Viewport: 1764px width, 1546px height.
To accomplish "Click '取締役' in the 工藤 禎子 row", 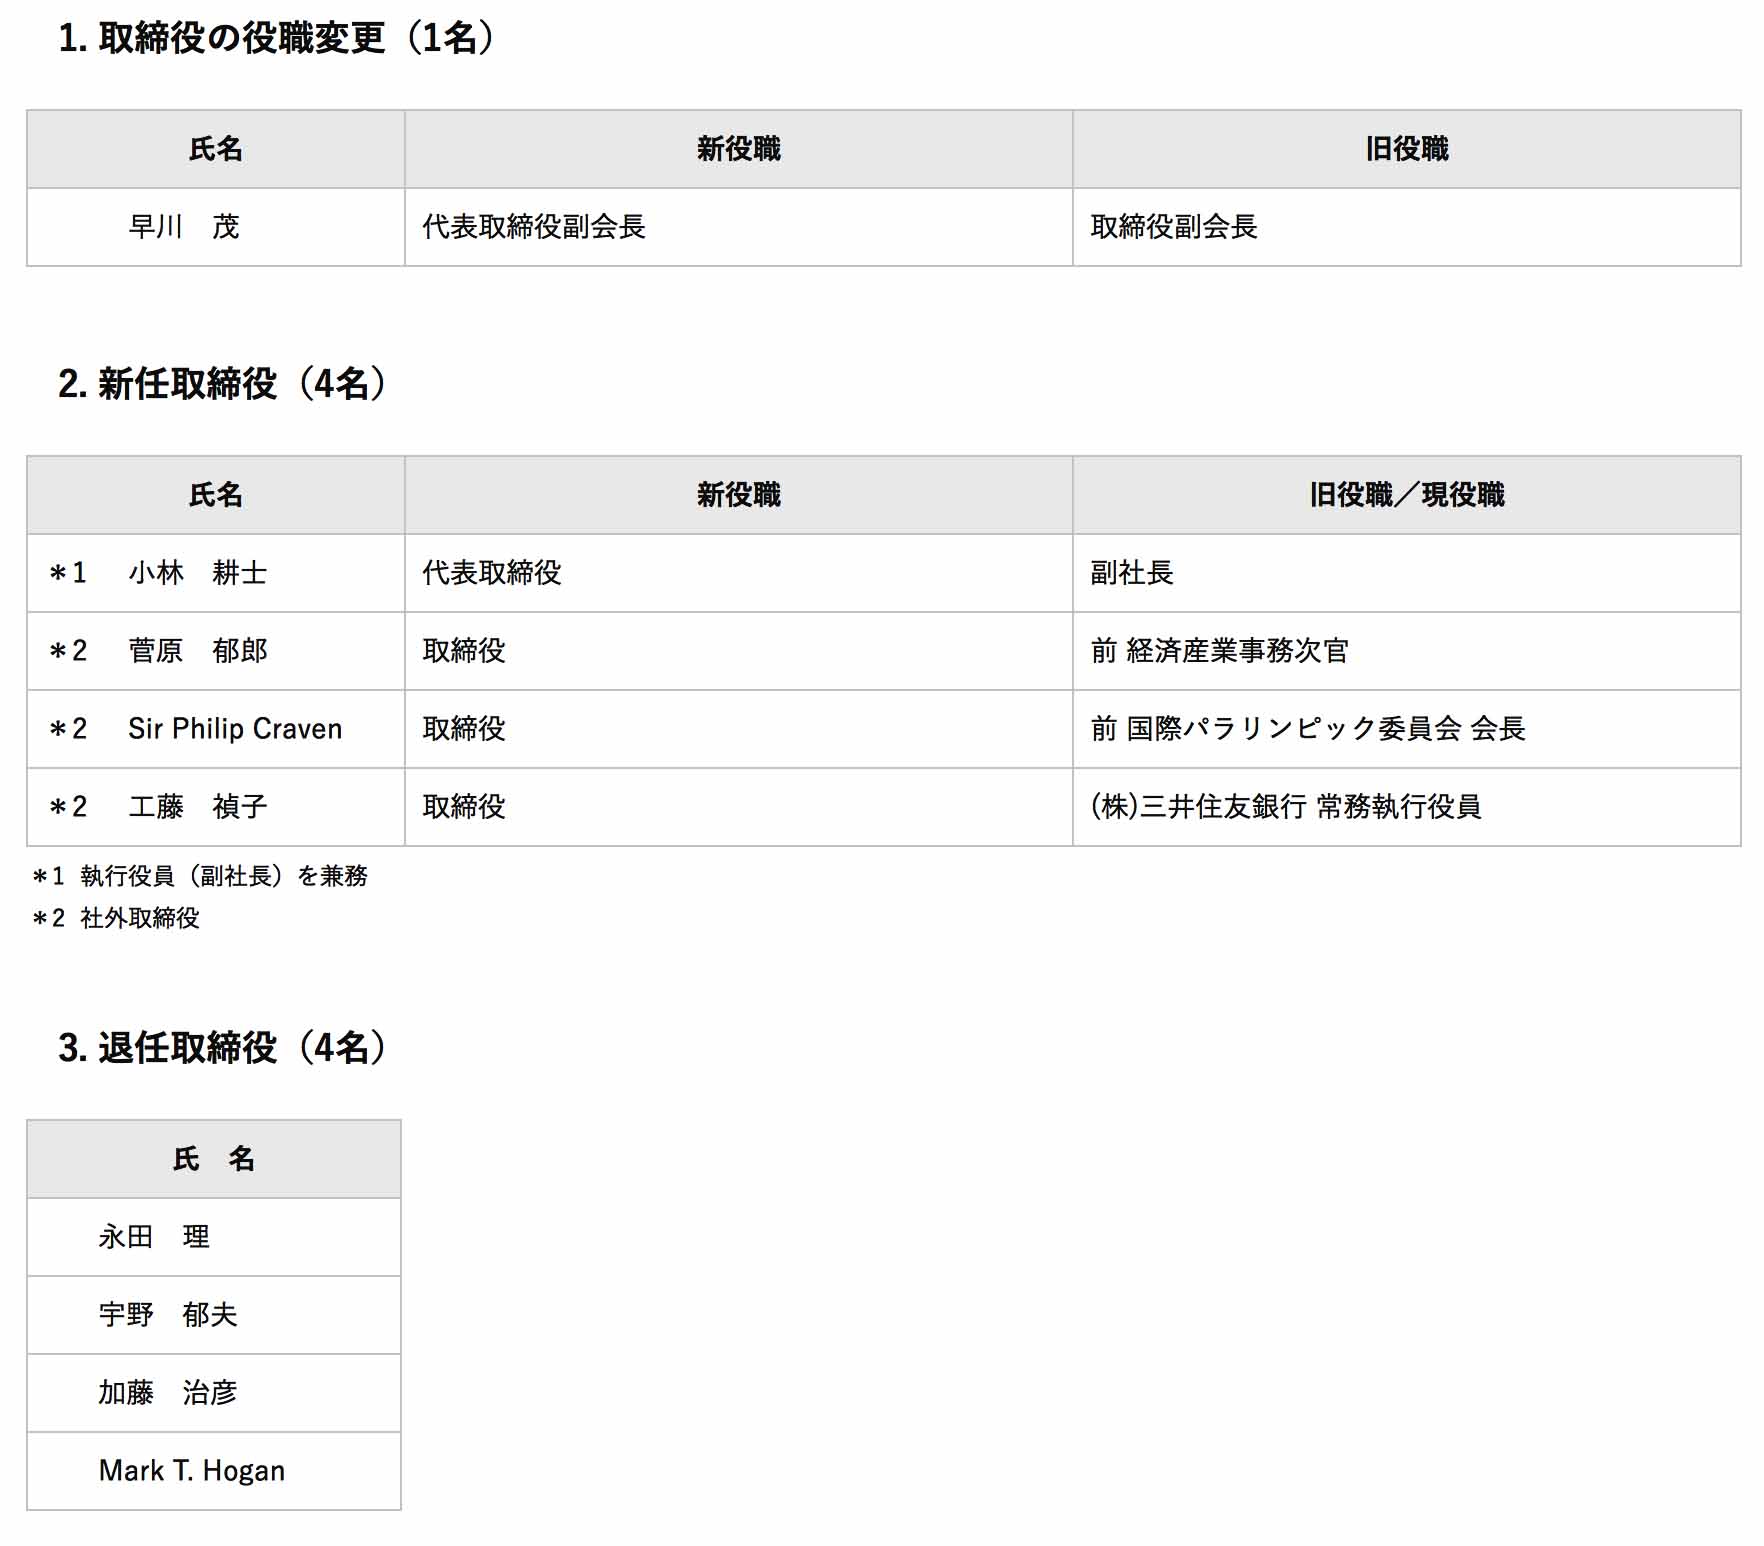I will pyautogui.click(x=464, y=807).
